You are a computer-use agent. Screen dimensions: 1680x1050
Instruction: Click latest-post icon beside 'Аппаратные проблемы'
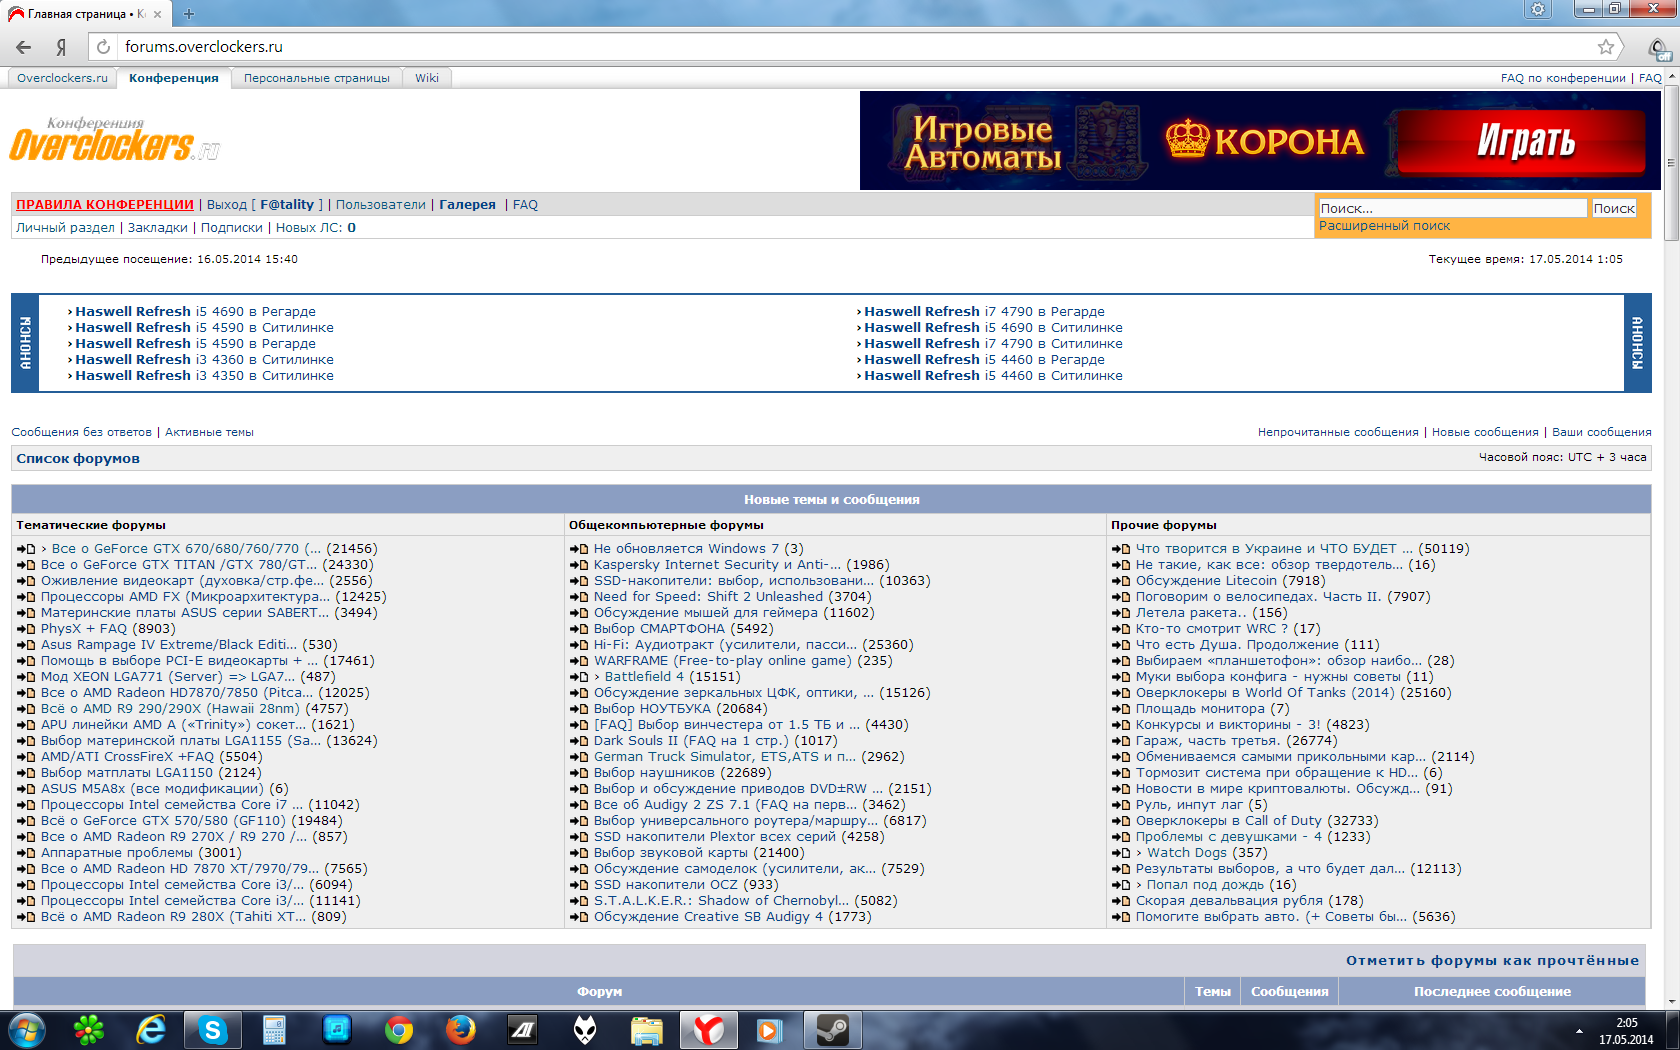[26, 853]
